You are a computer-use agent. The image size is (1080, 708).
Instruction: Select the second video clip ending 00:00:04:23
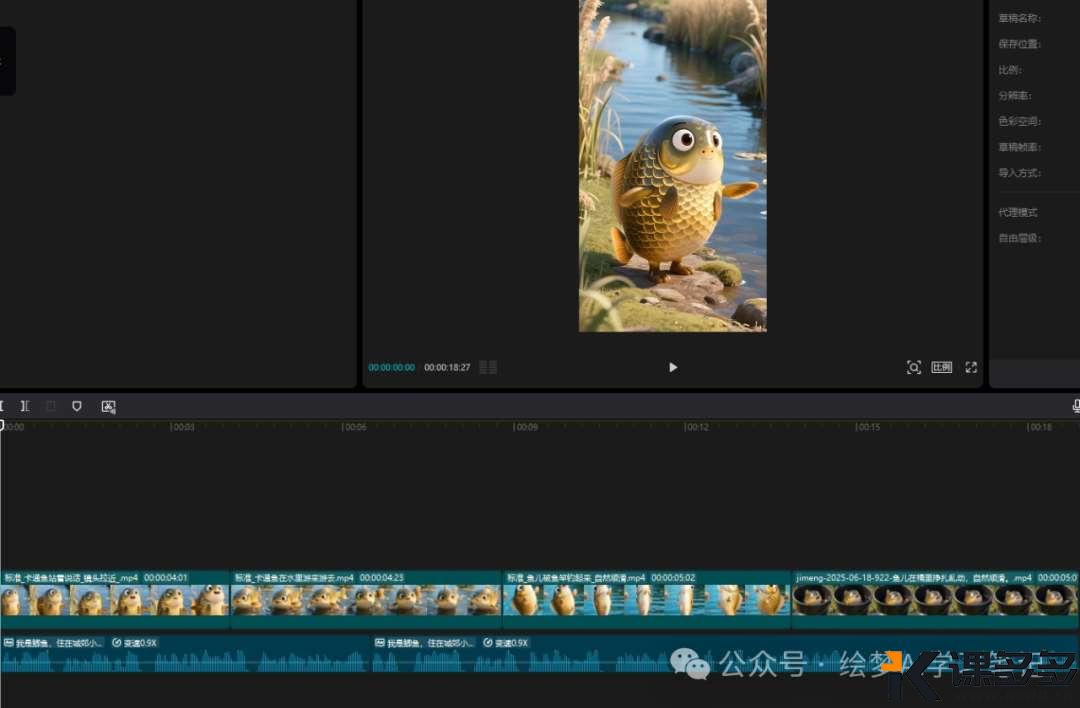[366, 600]
